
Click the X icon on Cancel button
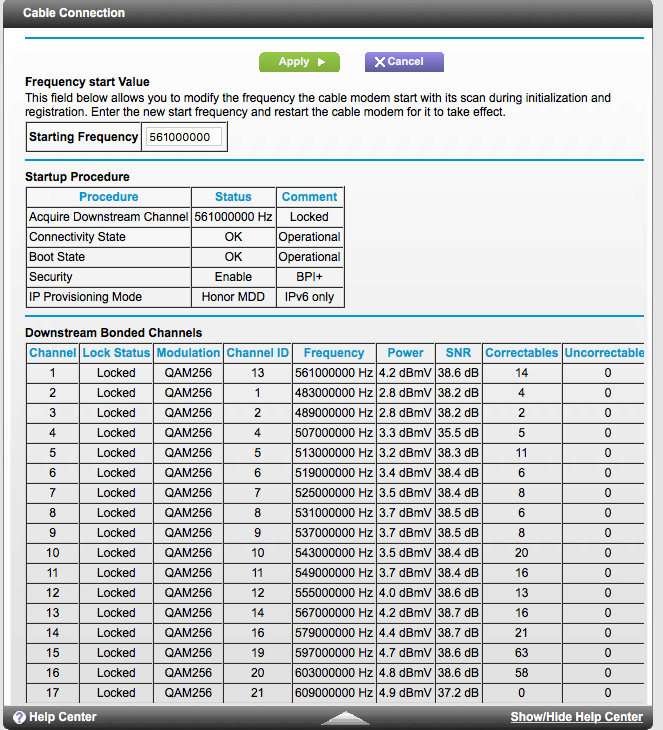[x=380, y=62]
